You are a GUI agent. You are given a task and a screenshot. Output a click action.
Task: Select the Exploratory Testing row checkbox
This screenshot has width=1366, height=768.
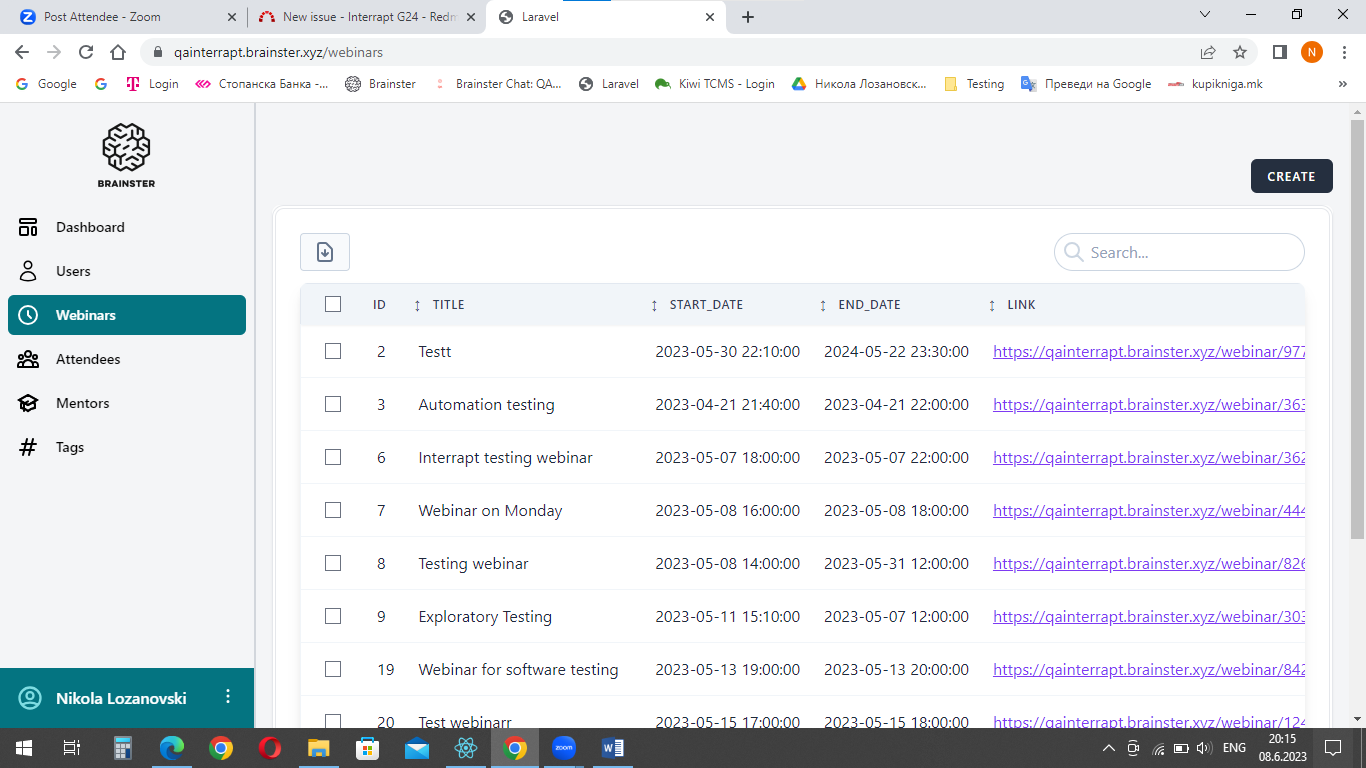(x=333, y=616)
